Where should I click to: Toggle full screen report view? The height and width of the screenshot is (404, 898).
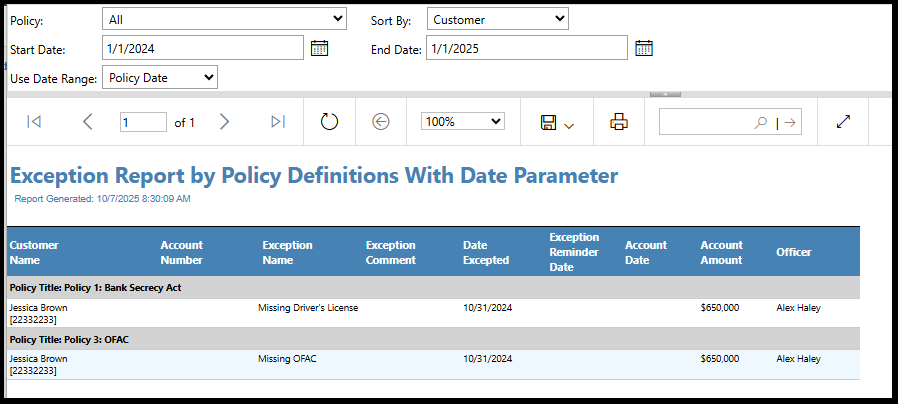point(843,122)
